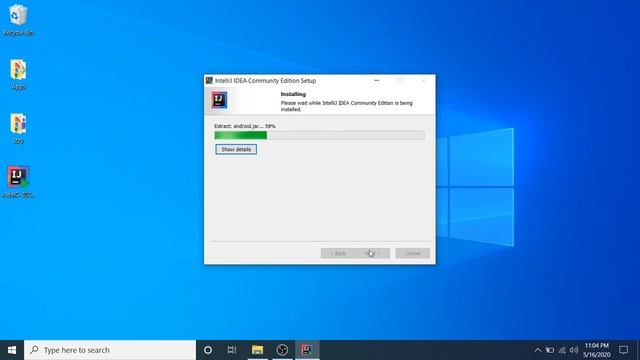The image size is (640, 360).
Task: Select the zip archive desktop icon below Apps
Action: click(18, 128)
